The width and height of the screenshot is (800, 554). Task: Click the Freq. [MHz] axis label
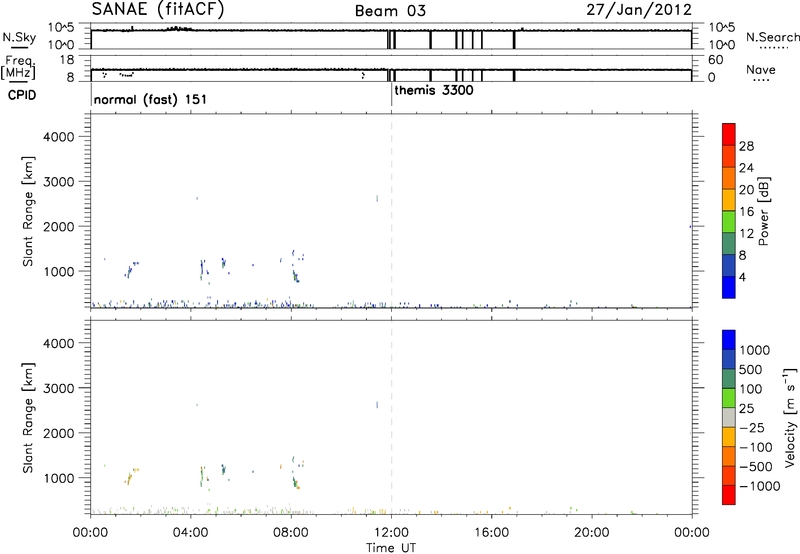18,67
